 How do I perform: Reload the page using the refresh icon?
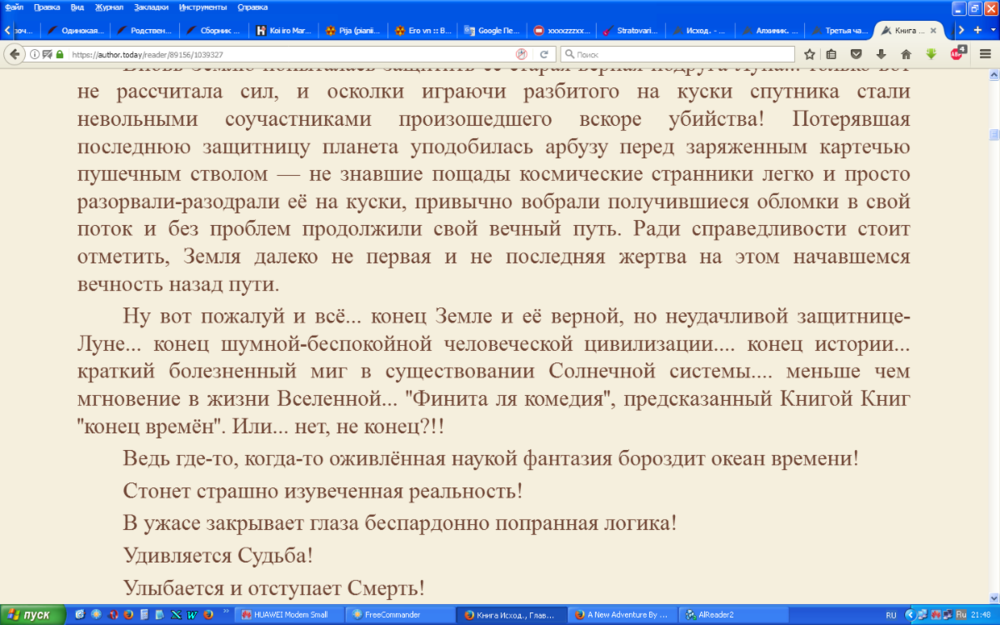click(x=544, y=53)
